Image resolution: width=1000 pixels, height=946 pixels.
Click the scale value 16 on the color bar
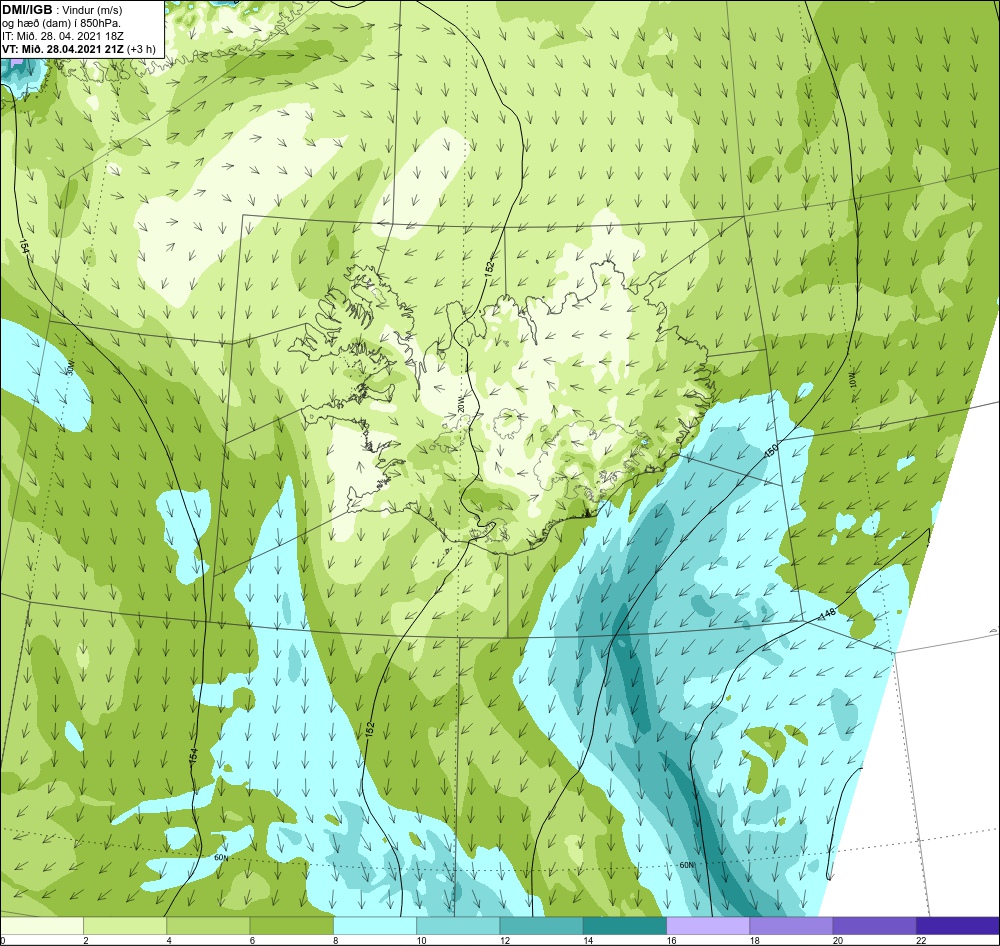click(x=672, y=940)
